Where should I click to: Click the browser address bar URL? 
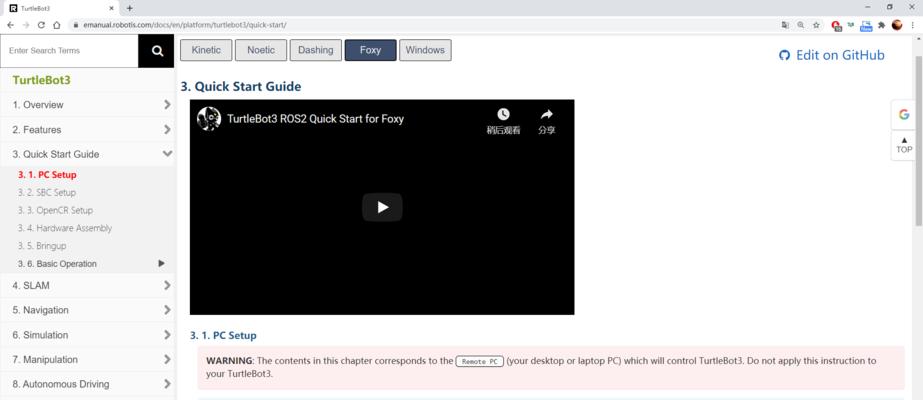[x=184, y=25]
